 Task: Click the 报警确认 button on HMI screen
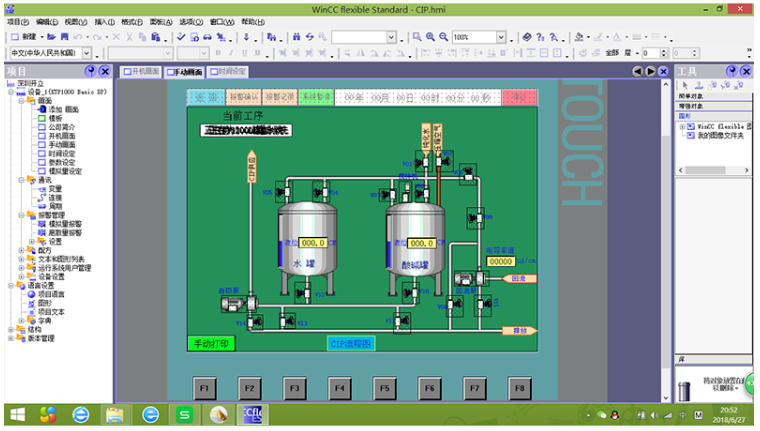point(244,97)
